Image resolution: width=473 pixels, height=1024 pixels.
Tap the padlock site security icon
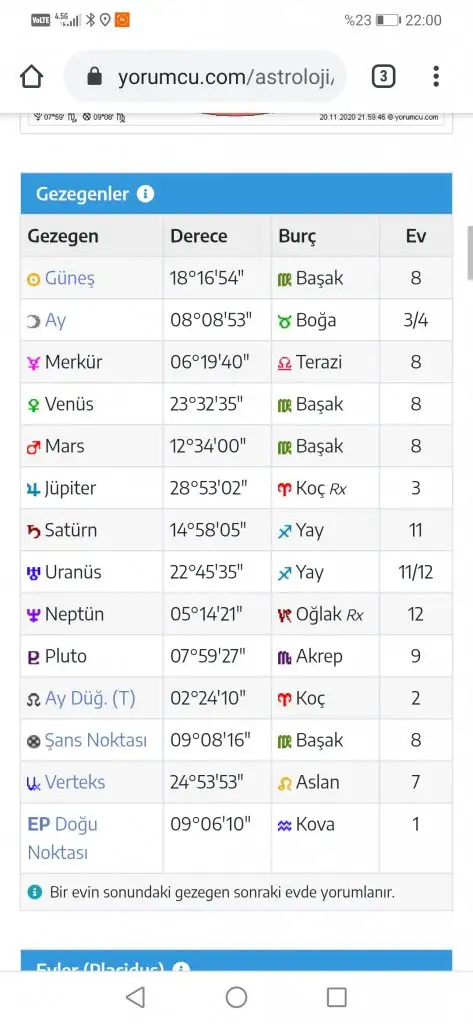[95, 77]
